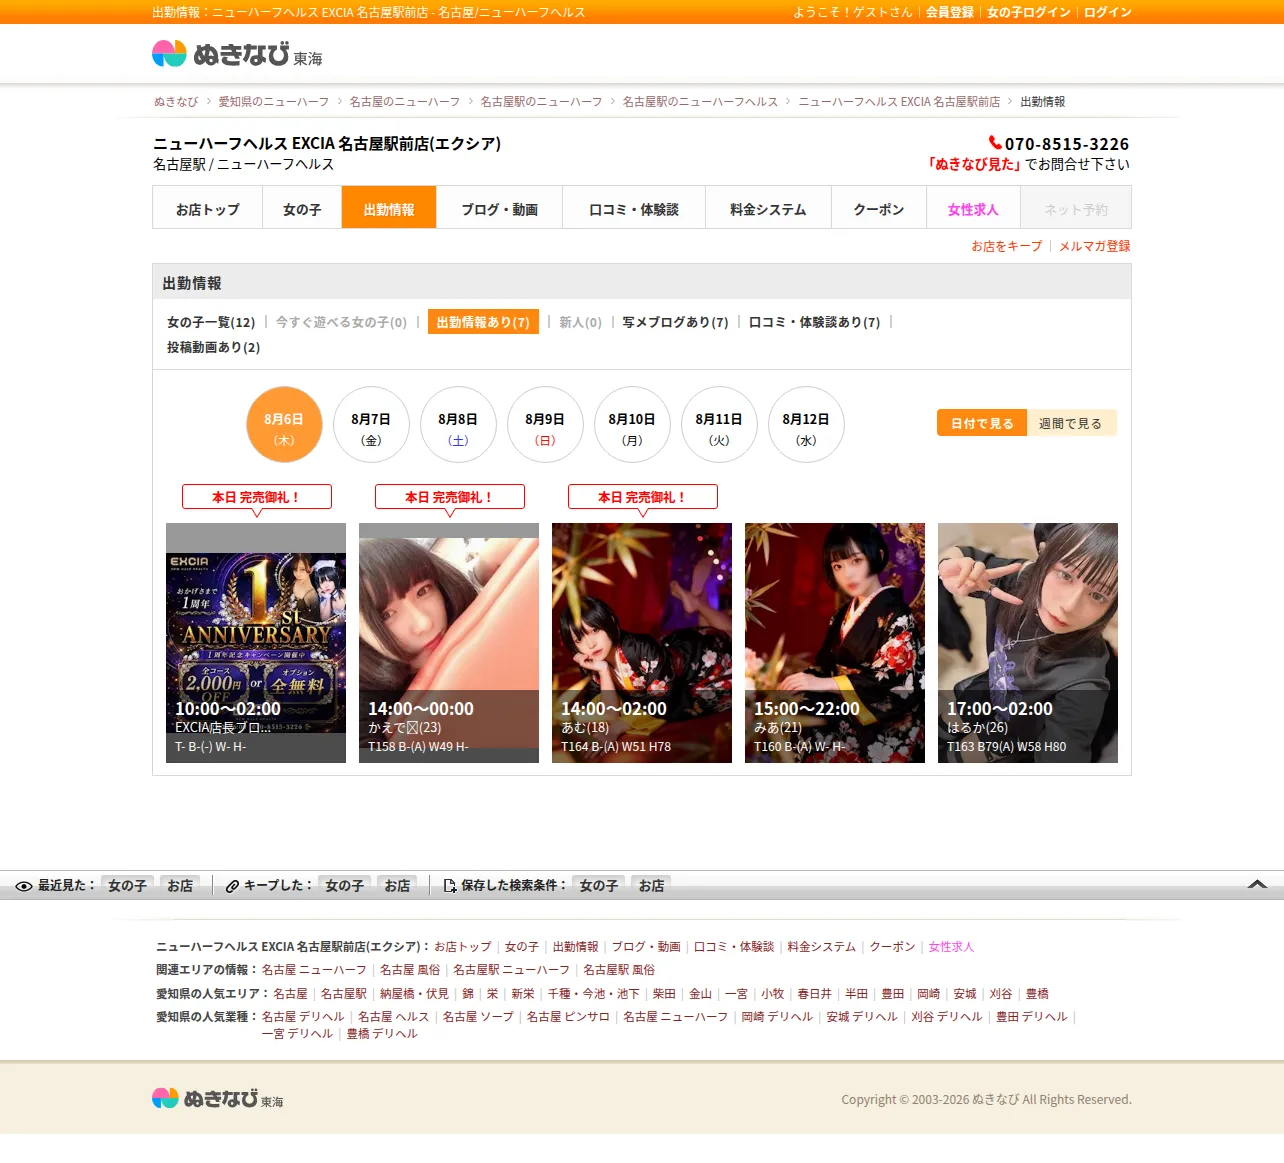Click the ぬきなび footer logo
This screenshot has width=1284, height=1163.
pyautogui.click(x=218, y=1098)
